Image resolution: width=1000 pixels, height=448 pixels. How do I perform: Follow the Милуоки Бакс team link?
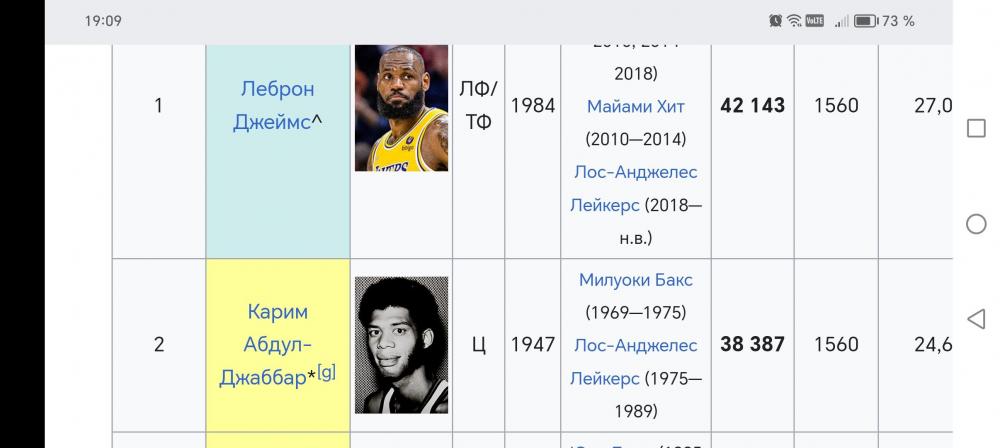tap(636, 280)
